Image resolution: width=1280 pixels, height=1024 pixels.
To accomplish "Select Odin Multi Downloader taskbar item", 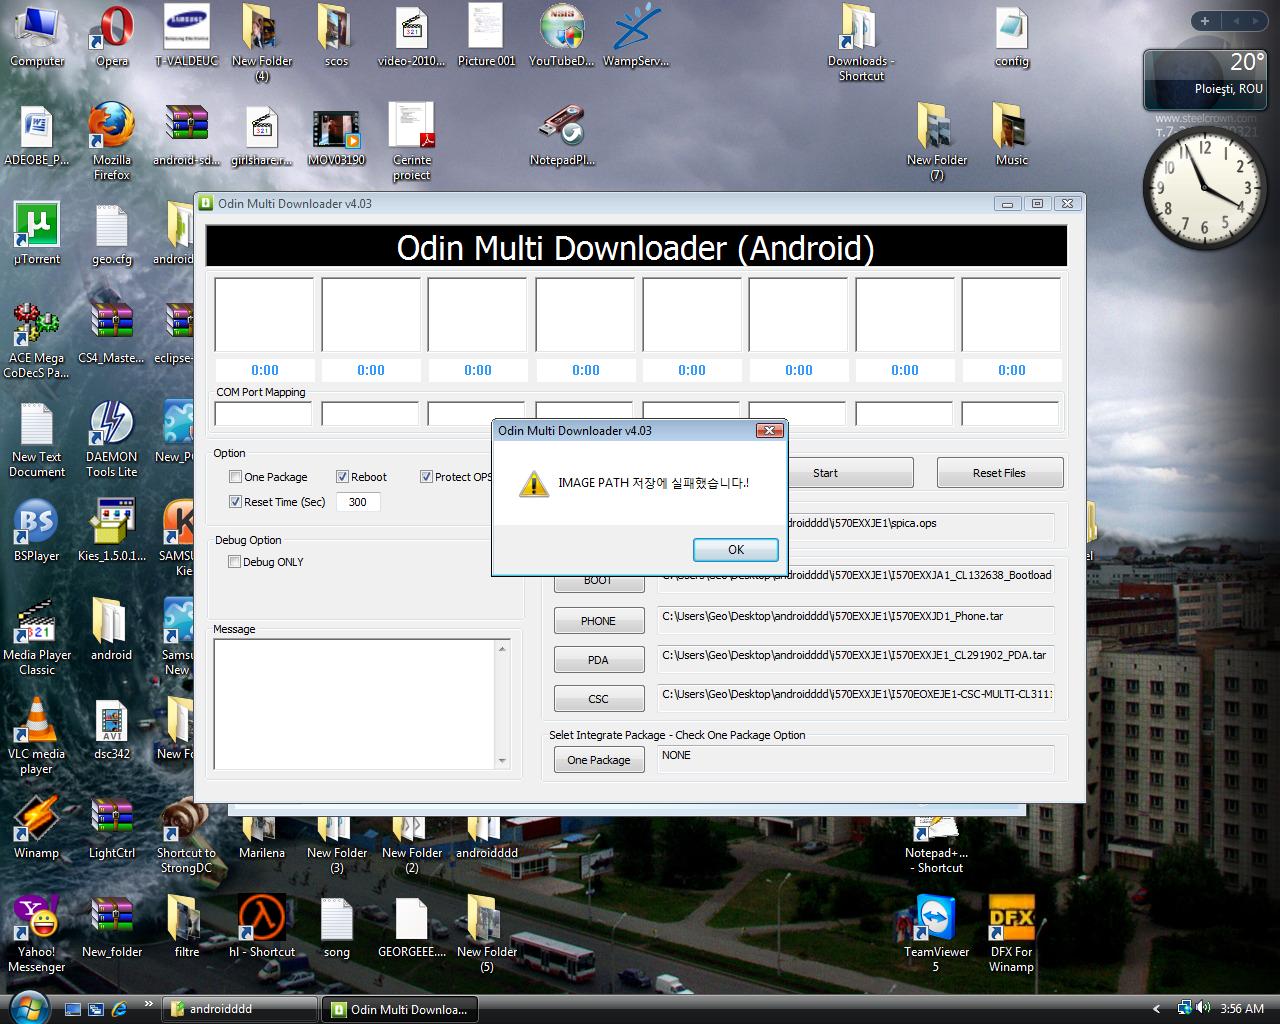I will click(x=399, y=1009).
